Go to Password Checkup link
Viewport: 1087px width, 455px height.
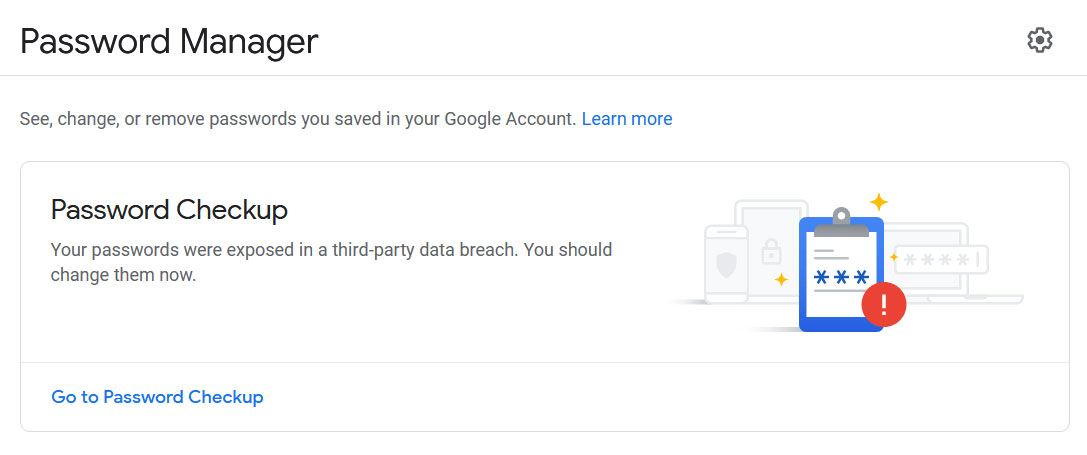point(157,397)
